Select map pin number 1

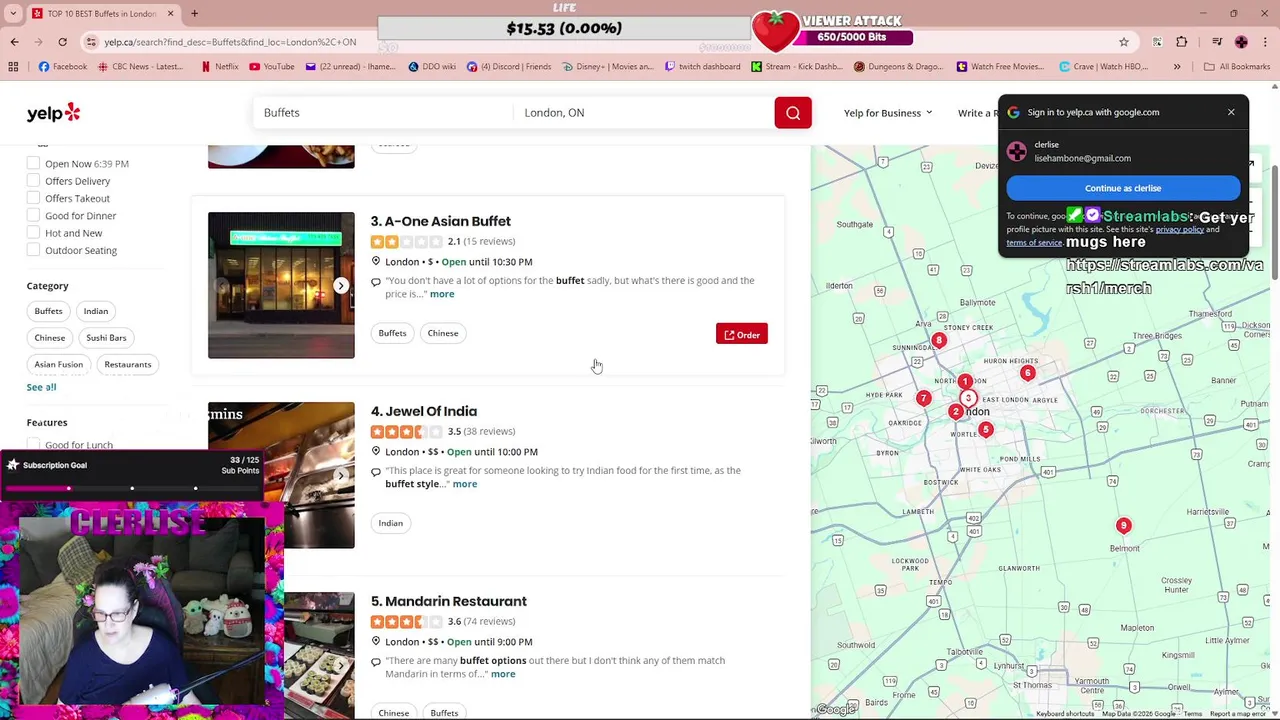[965, 382]
